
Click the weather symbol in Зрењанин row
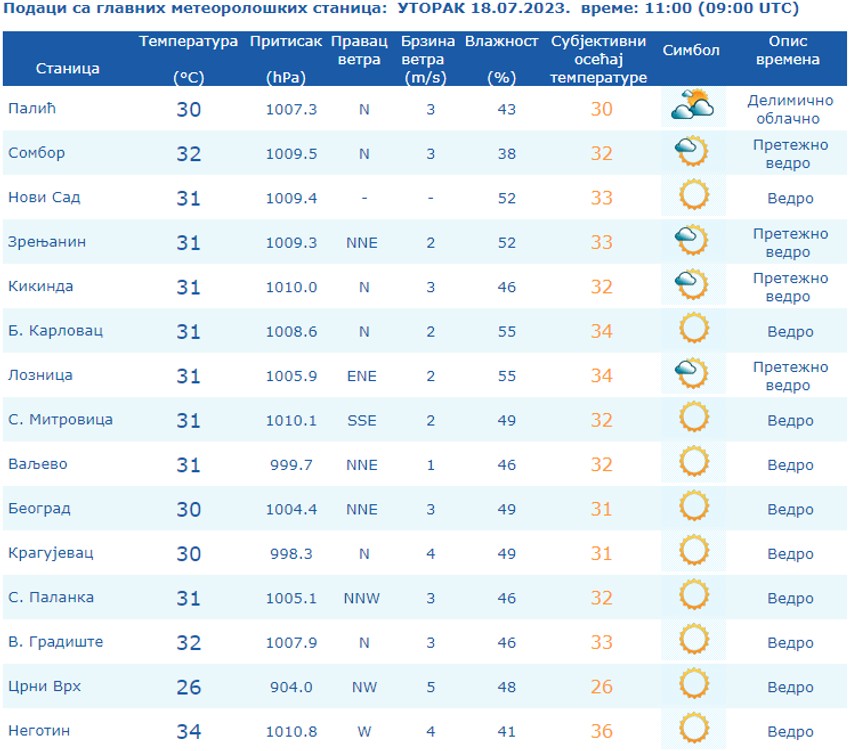[692, 239]
